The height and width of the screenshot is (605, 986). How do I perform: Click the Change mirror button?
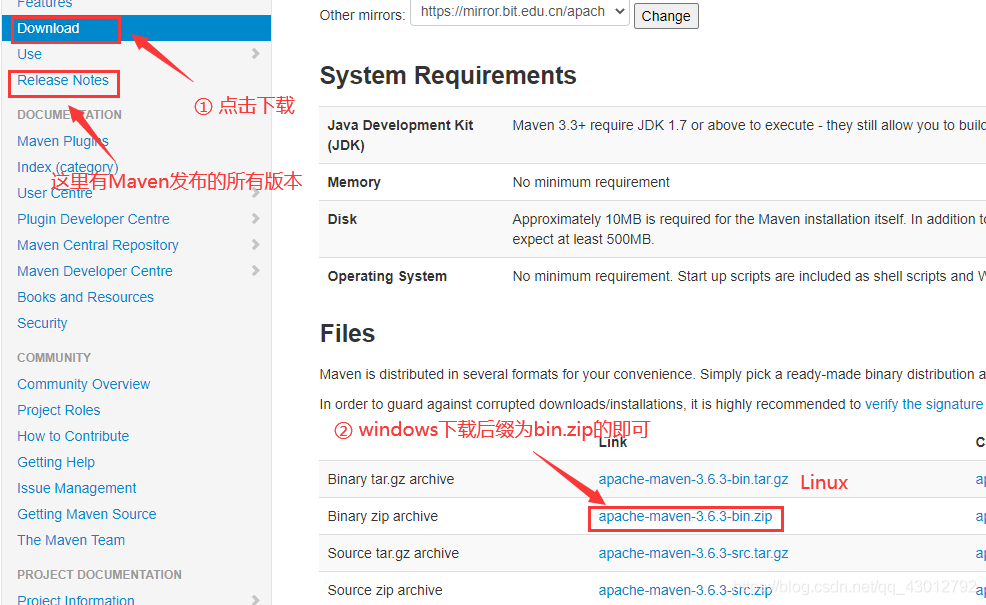[666, 16]
